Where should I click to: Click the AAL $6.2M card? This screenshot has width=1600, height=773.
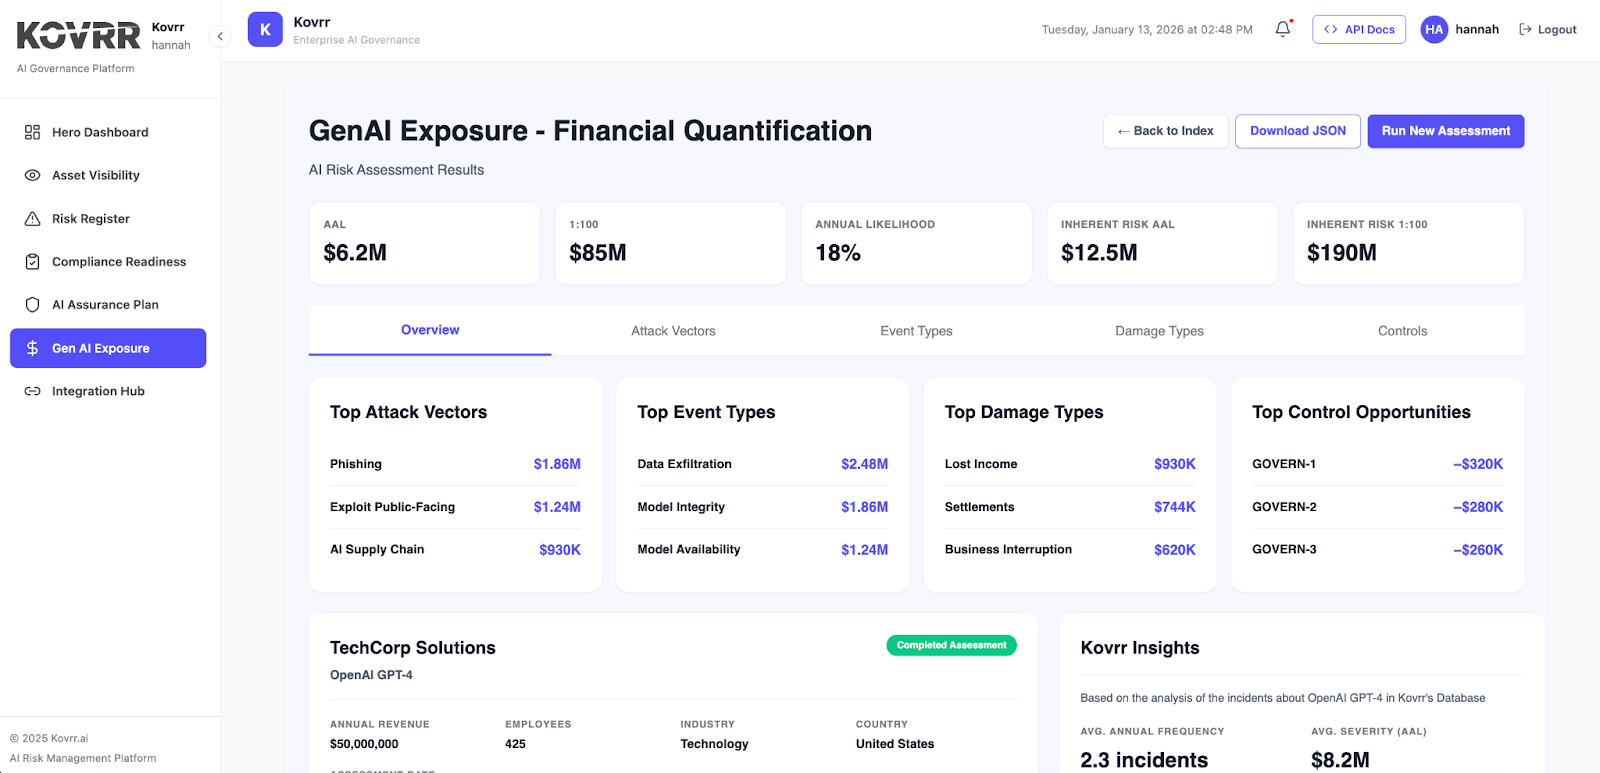pyautogui.click(x=424, y=243)
